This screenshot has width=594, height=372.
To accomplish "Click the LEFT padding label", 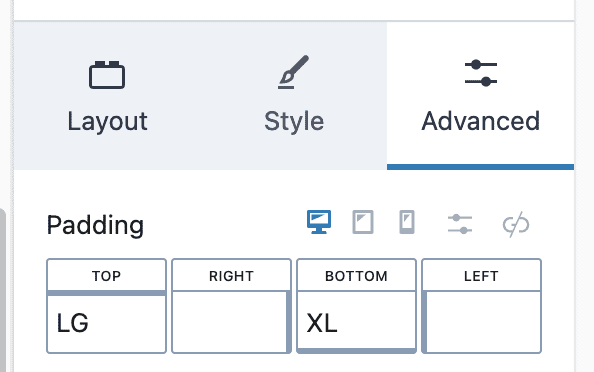I will (x=481, y=276).
